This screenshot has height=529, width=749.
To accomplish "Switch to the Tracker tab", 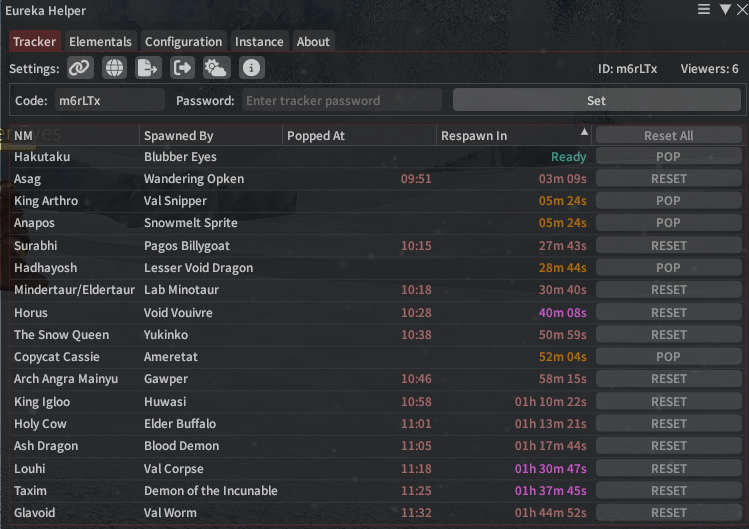I will coord(34,42).
